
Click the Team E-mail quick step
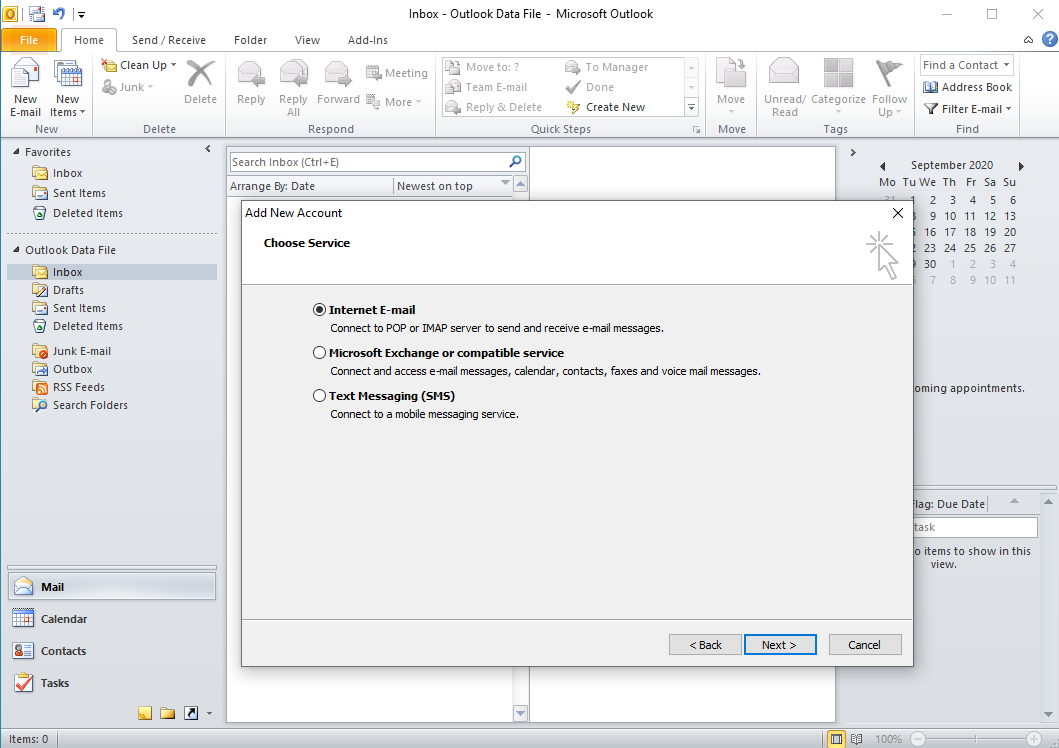486,87
